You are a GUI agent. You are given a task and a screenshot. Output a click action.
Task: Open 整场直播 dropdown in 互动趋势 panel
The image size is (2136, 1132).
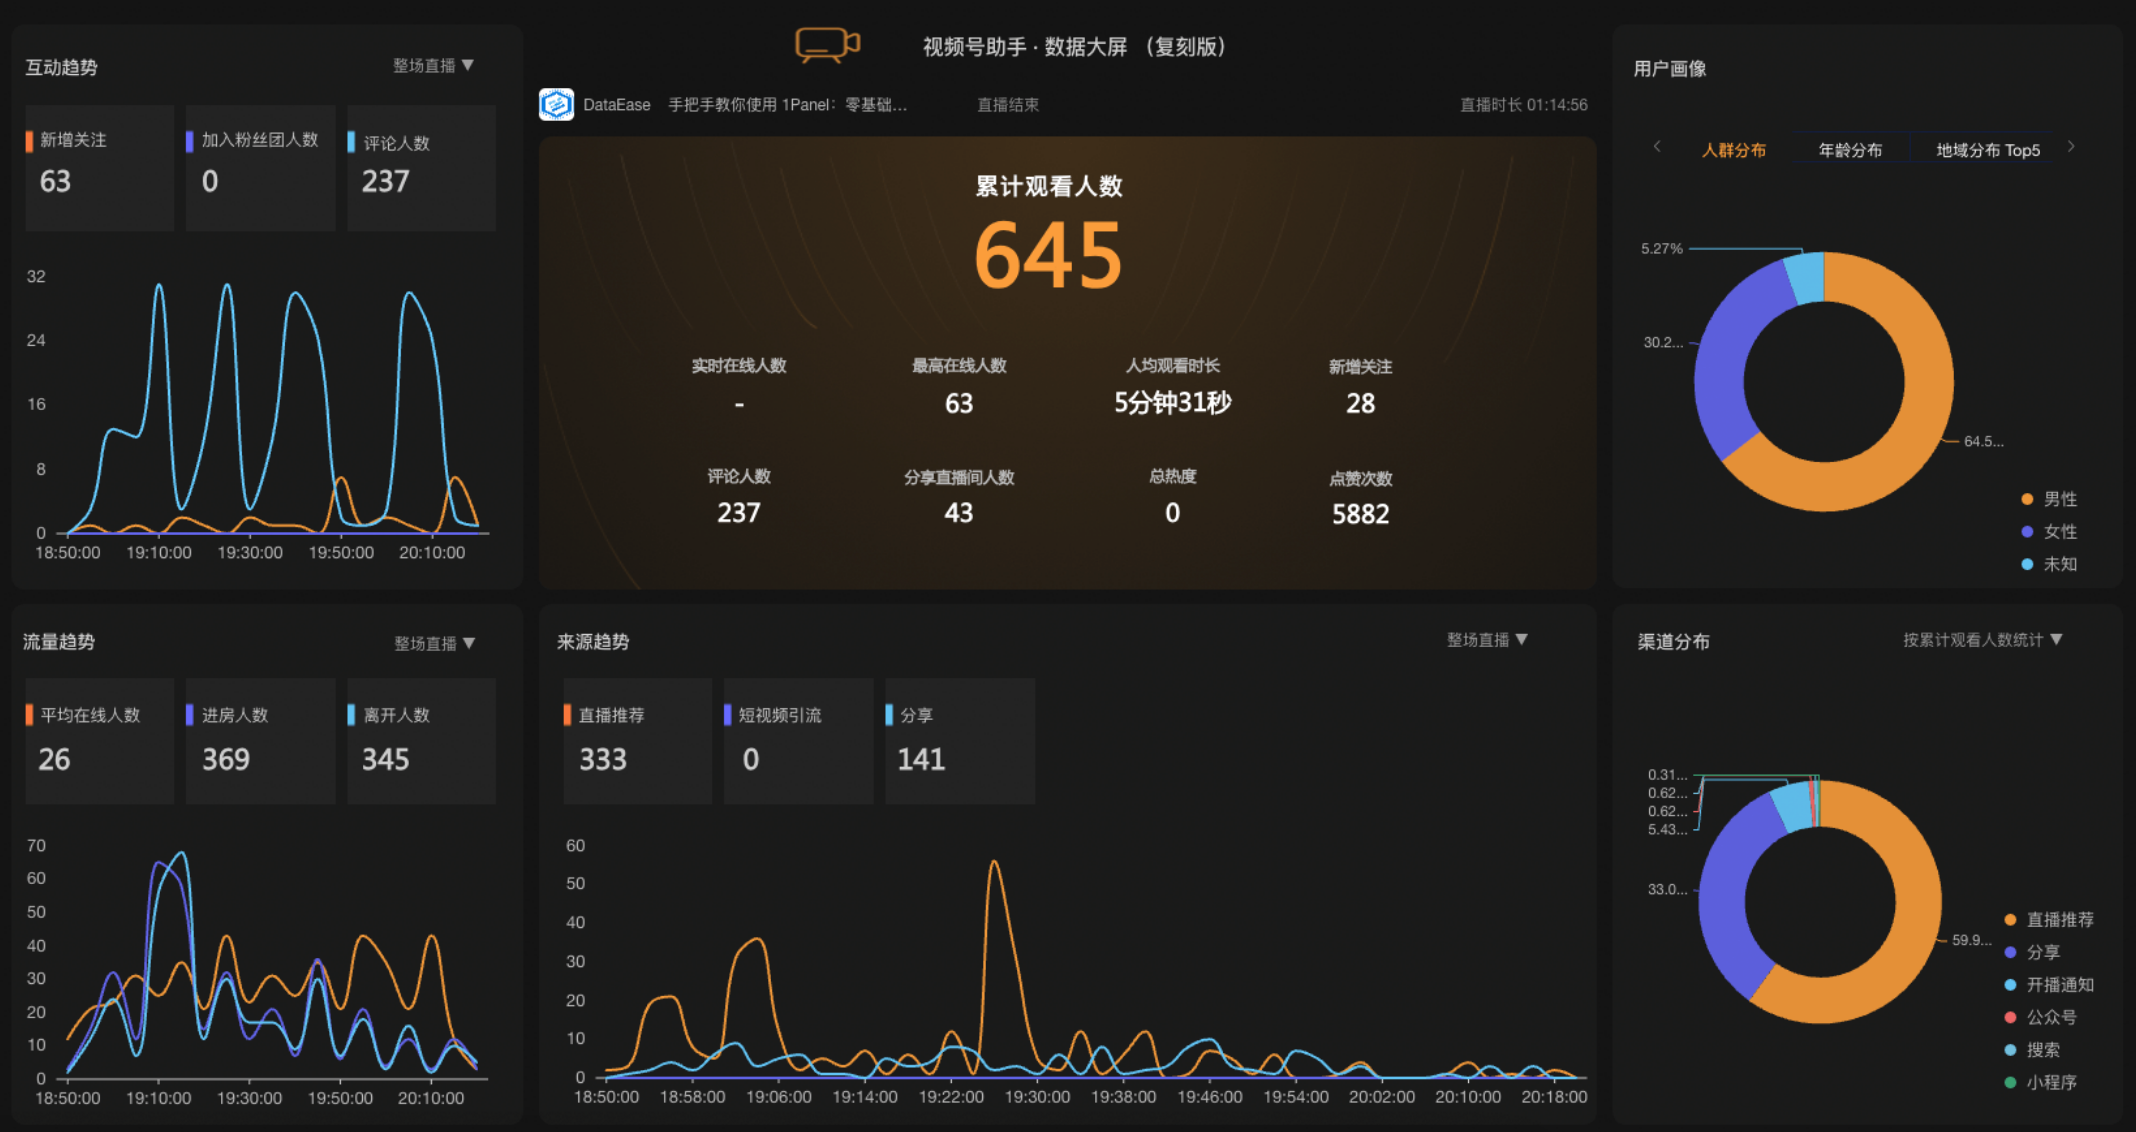(x=433, y=66)
